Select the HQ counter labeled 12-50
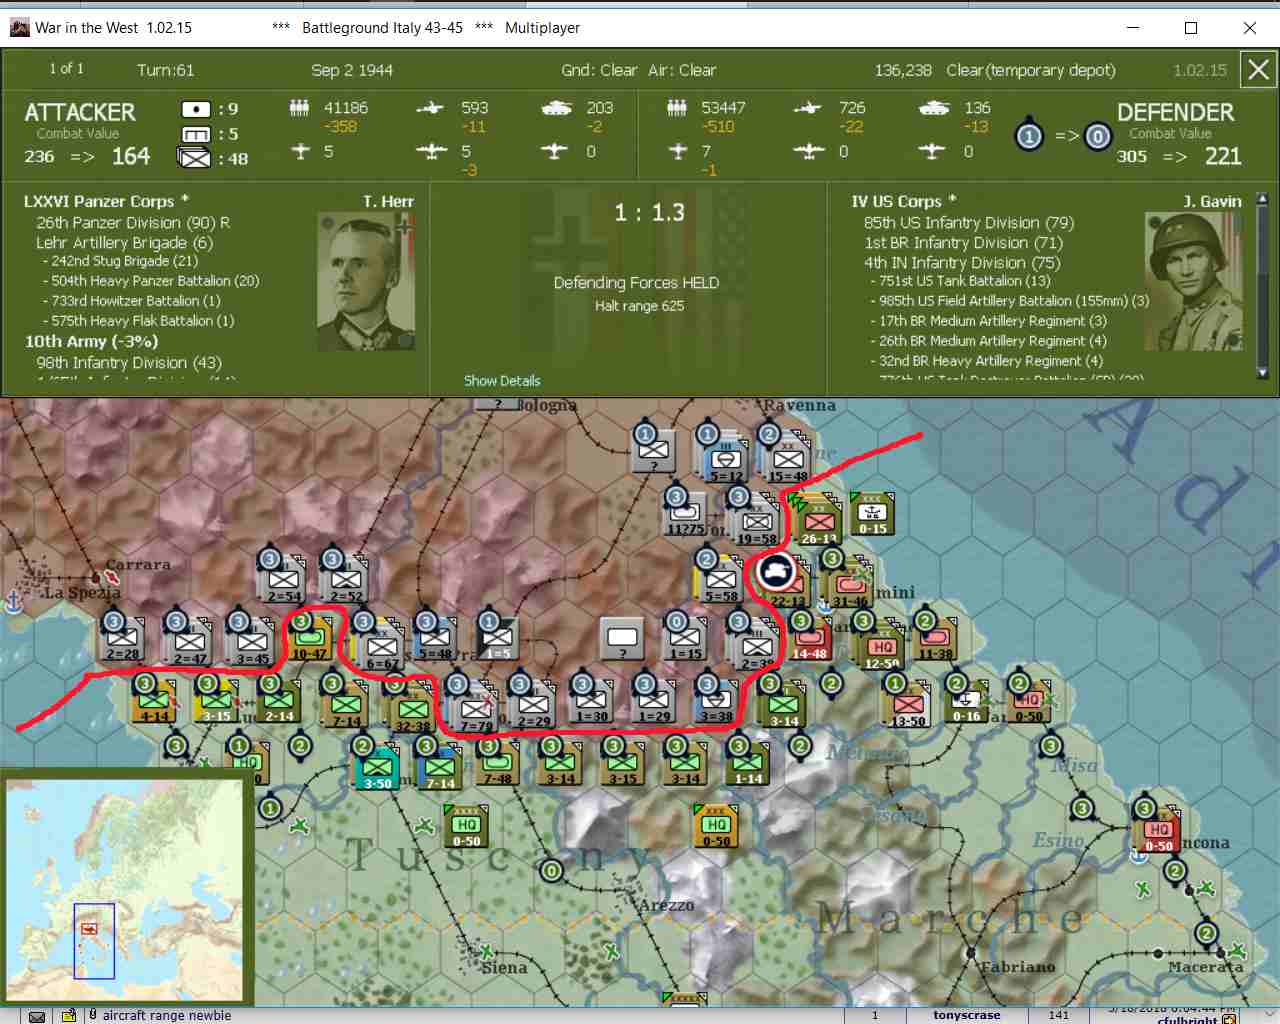Viewport: 1280px width, 1024px height. (882, 647)
